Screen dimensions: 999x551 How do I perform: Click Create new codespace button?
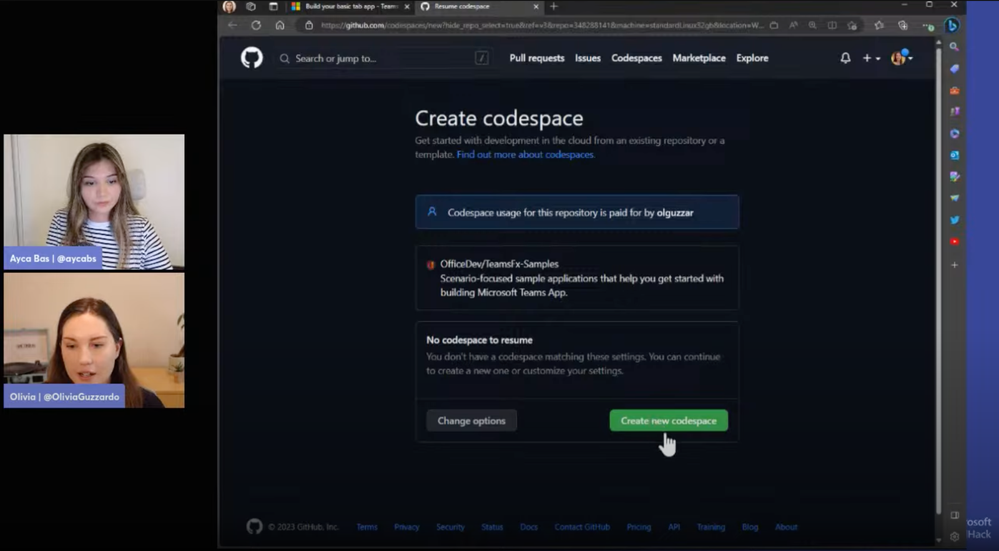pyautogui.click(x=668, y=420)
